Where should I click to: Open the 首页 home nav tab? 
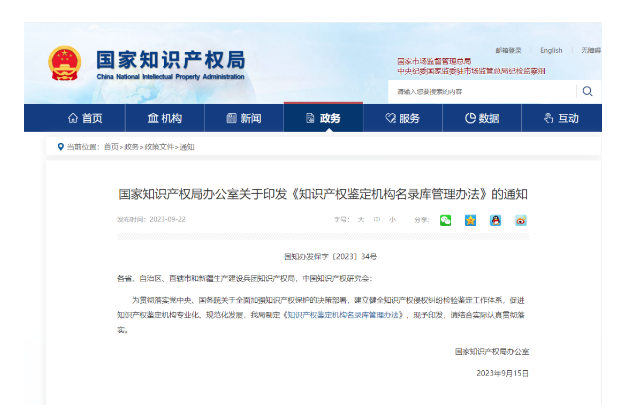(85, 118)
